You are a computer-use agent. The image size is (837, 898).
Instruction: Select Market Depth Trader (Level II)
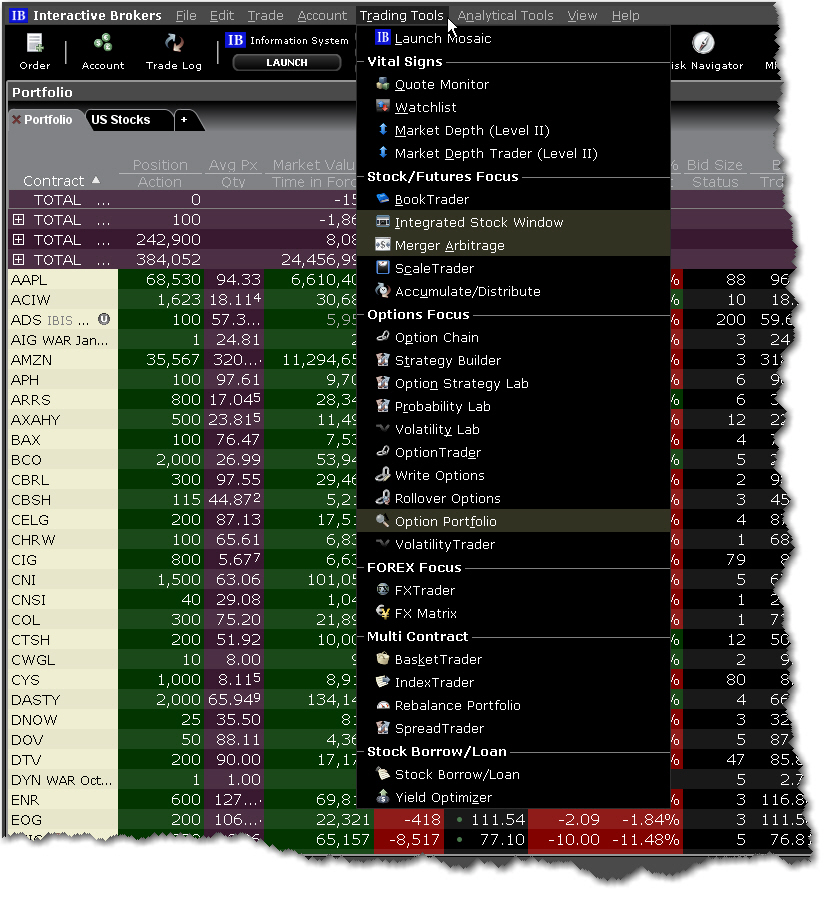pyautogui.click(x=495, y=154)
